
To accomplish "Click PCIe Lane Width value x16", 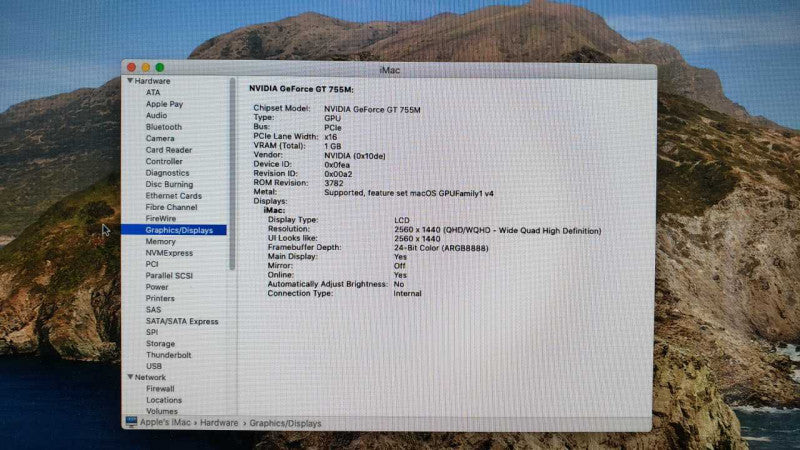I will click(x=330, y=137).
